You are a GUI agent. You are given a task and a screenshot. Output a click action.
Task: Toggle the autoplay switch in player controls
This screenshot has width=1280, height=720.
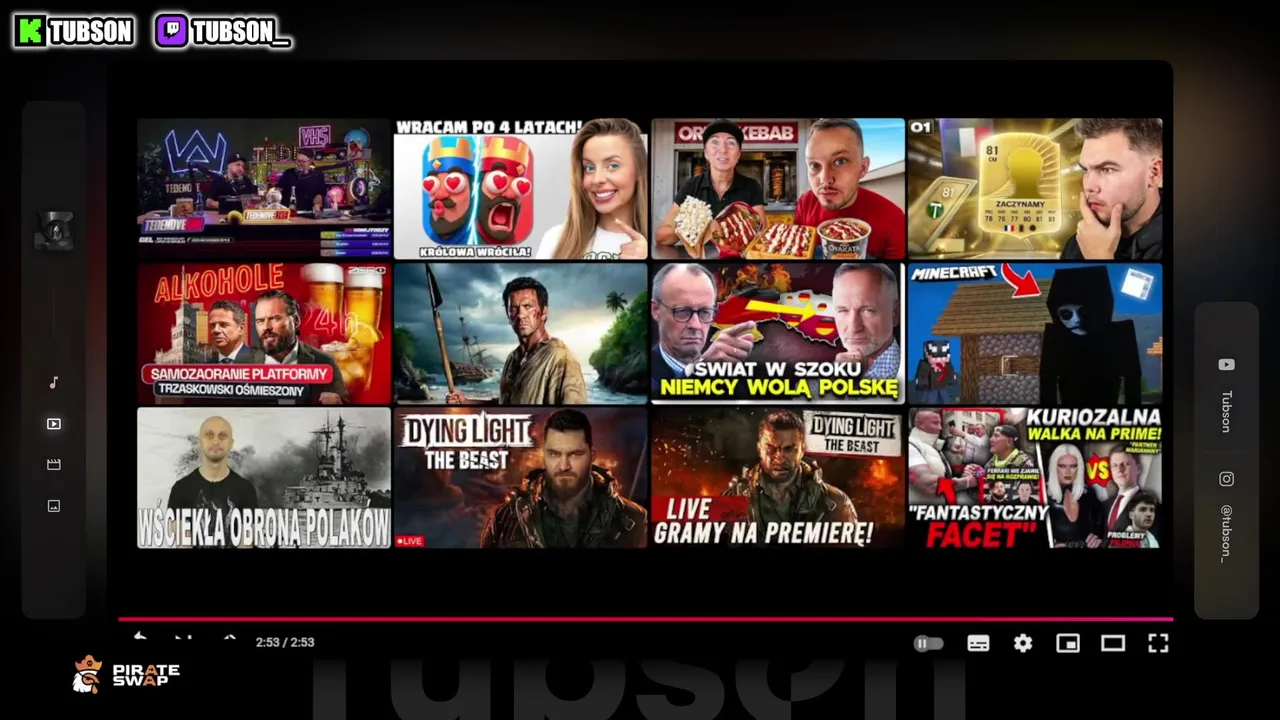[929, 643]
